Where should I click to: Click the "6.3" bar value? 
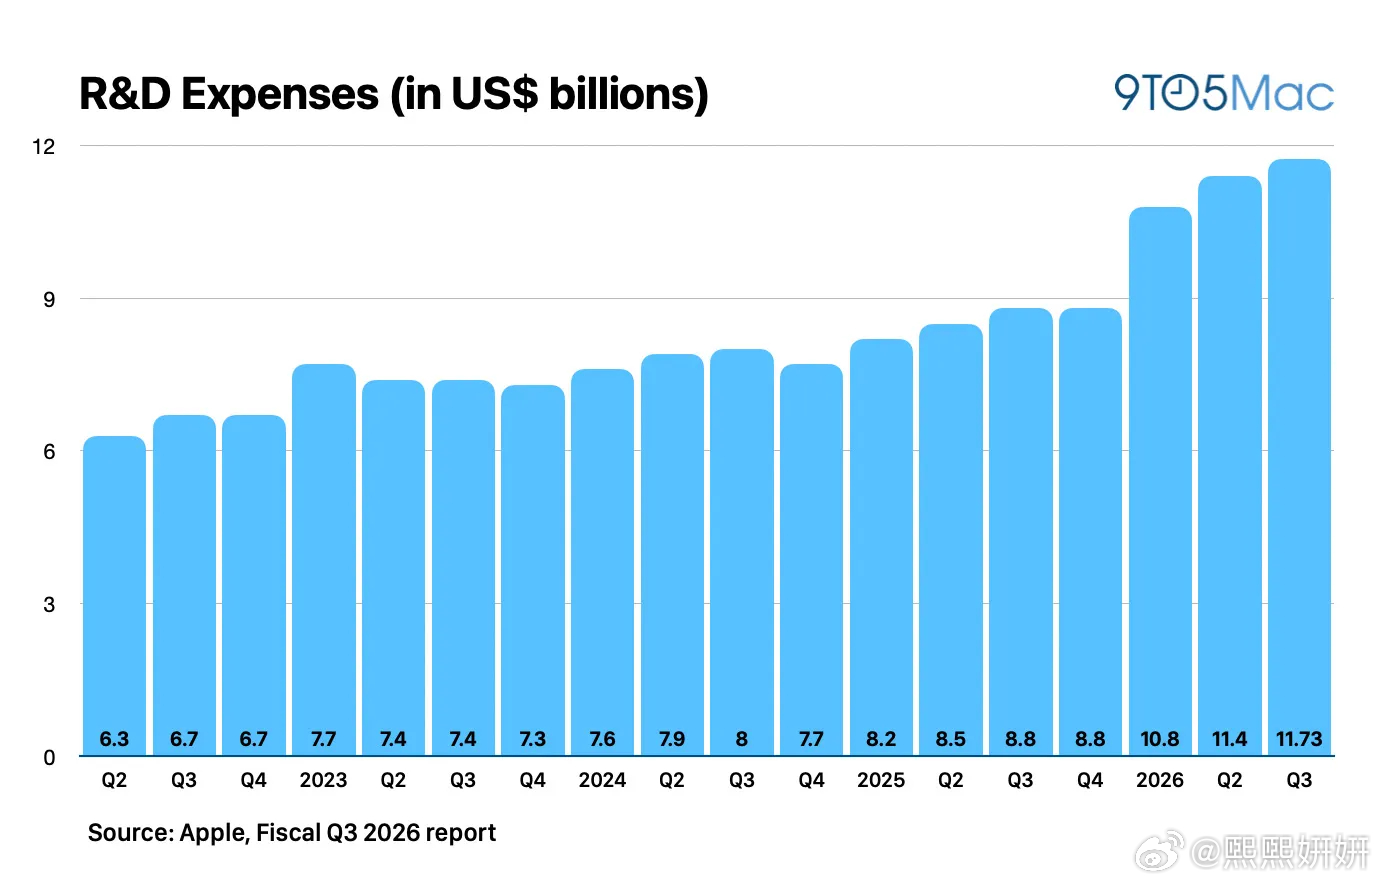pyautogui.click(x=114, y=739)
